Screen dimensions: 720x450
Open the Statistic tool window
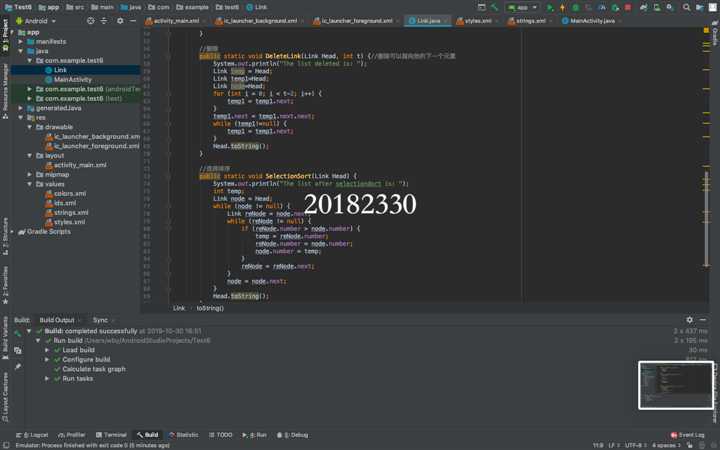(184, 435)
